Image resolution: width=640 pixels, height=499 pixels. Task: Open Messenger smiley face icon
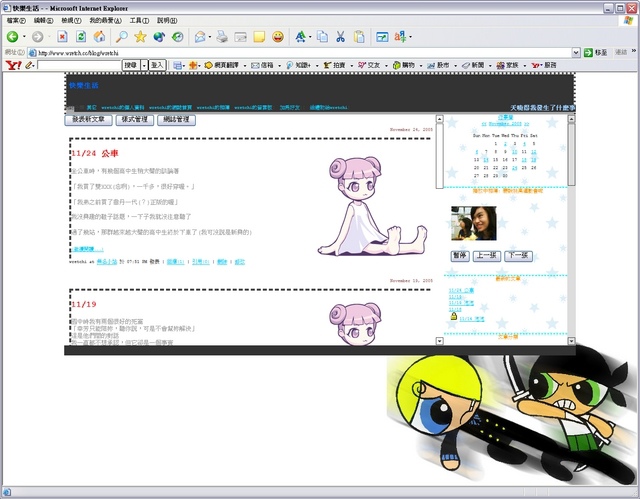click(278, 37)
